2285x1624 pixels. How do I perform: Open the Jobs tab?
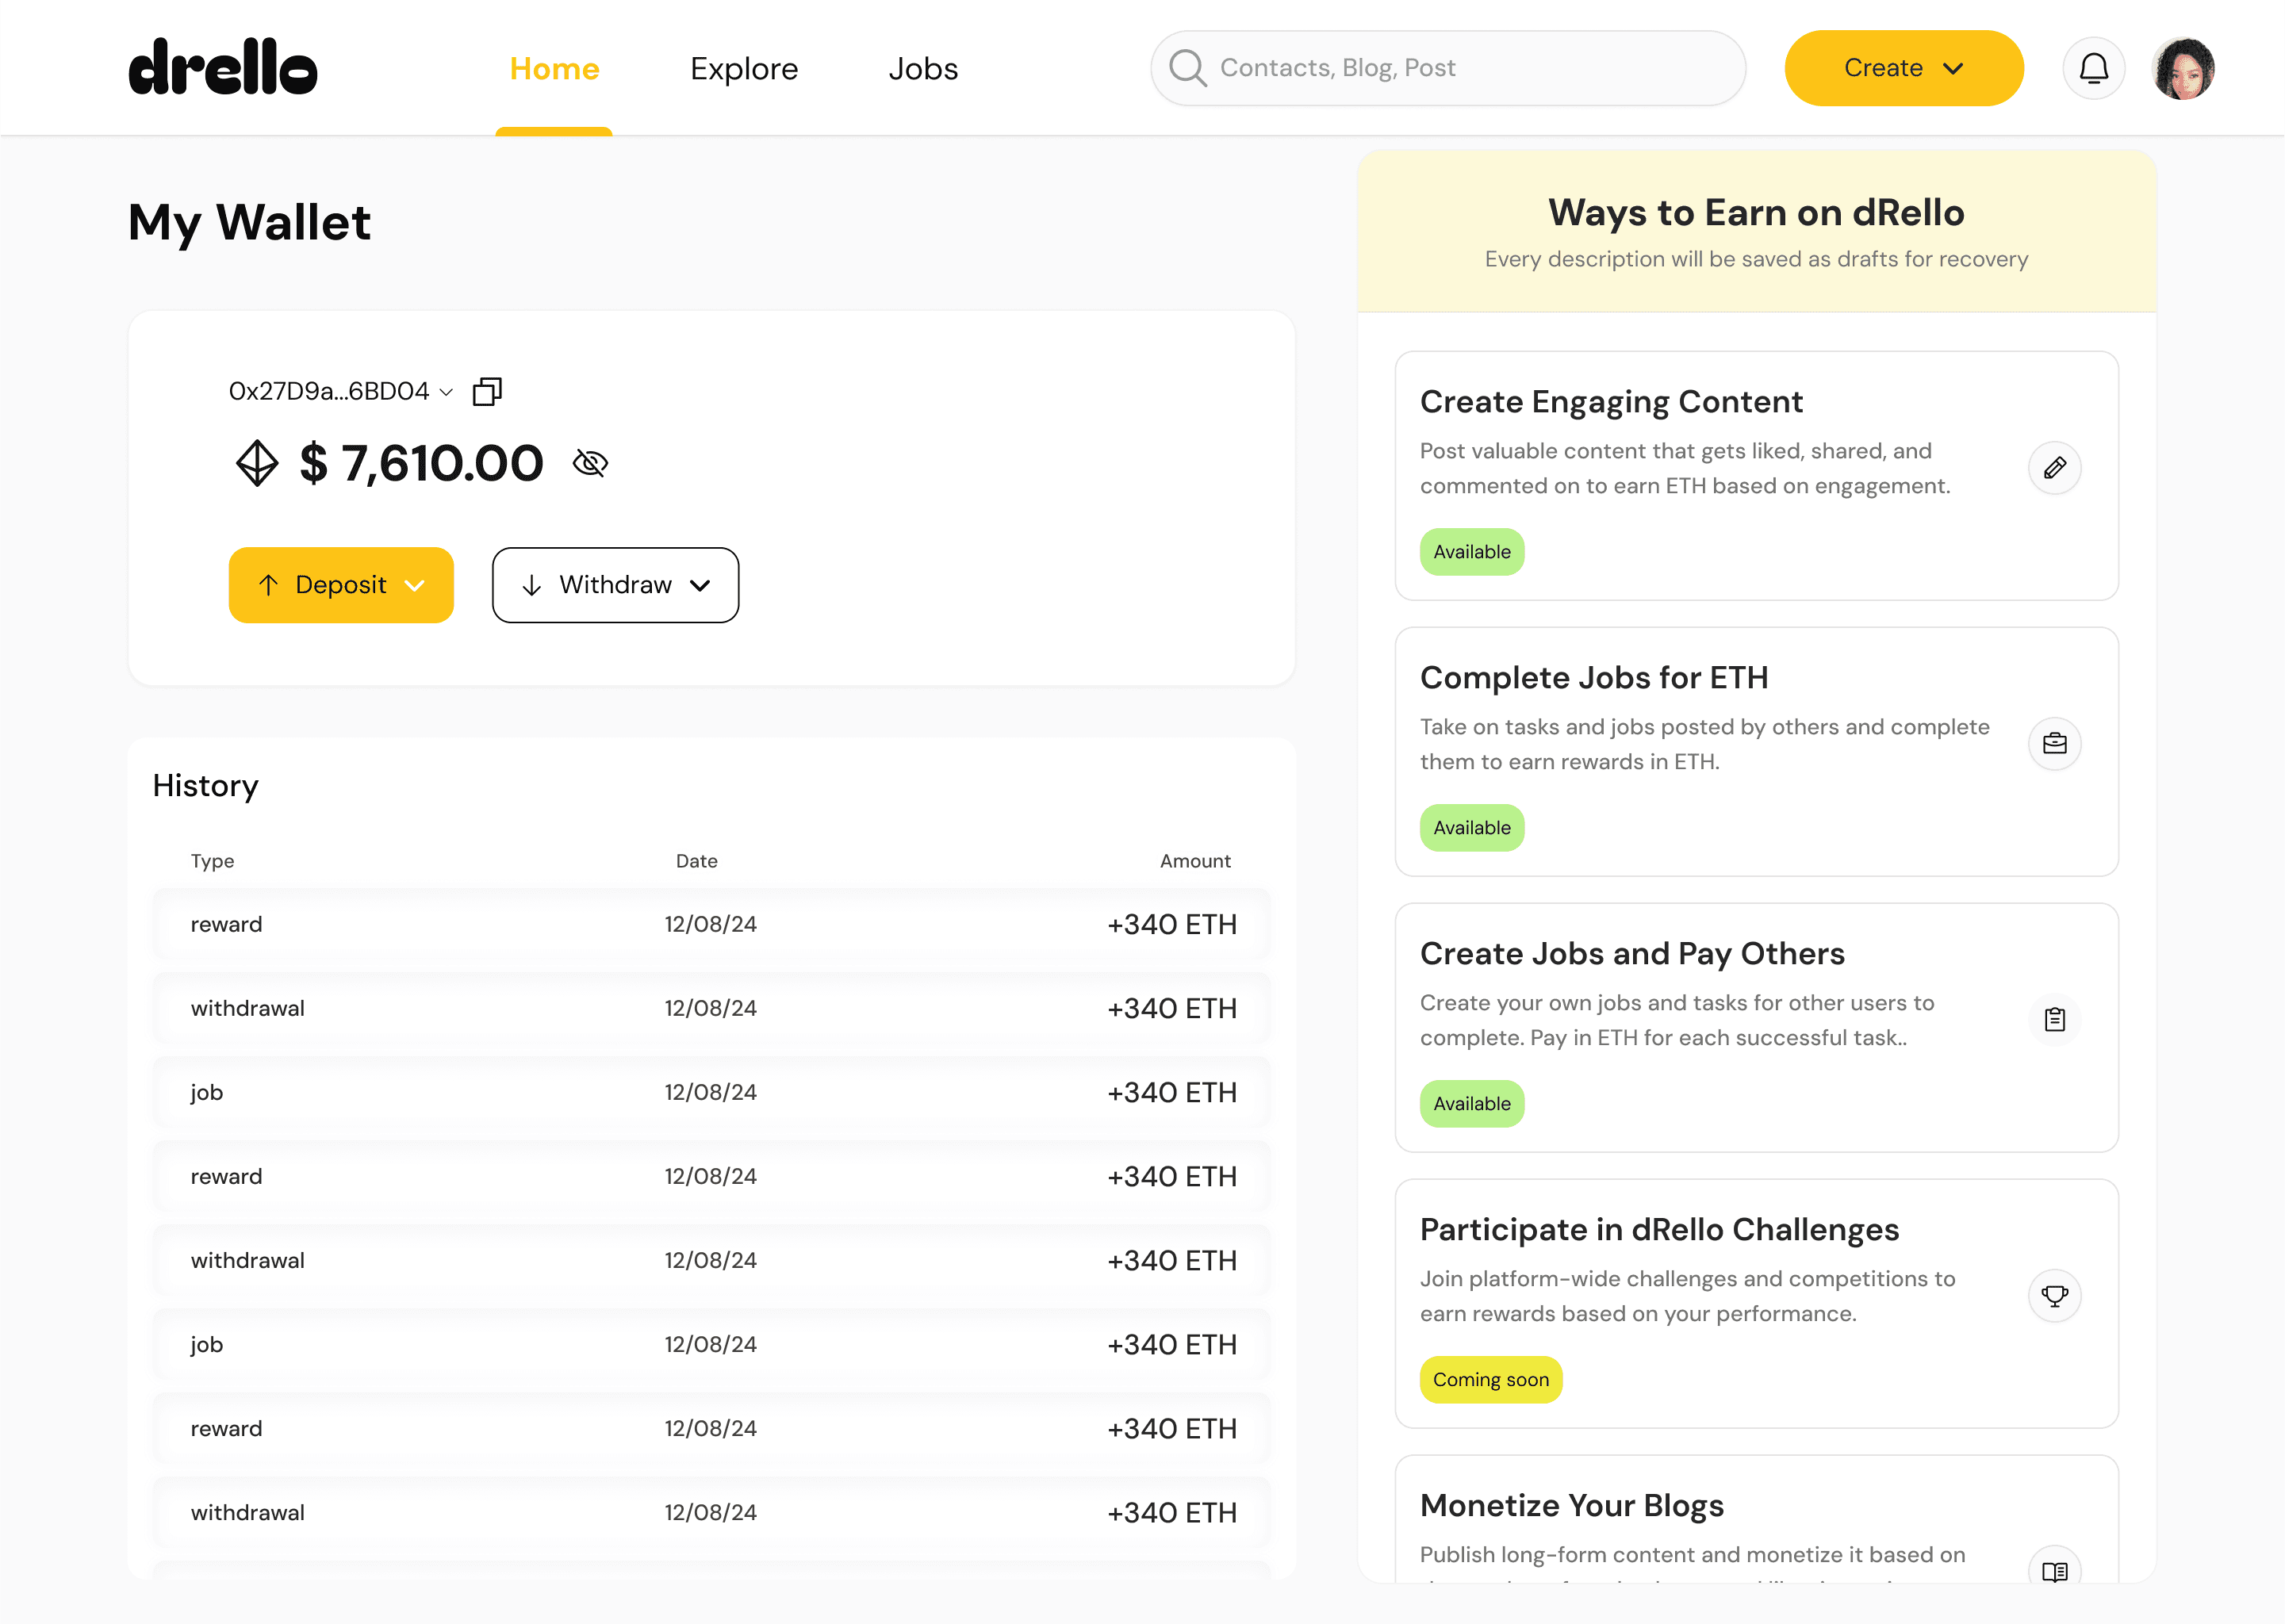pos(923,68)
